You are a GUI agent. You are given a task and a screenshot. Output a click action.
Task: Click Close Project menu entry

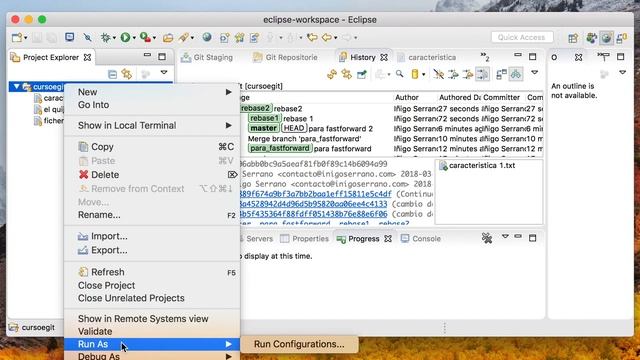click(x=152, y=285)
